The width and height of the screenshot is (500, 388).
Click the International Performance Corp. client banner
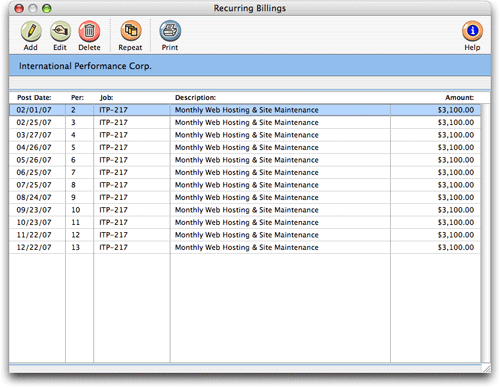click(250, 66)
